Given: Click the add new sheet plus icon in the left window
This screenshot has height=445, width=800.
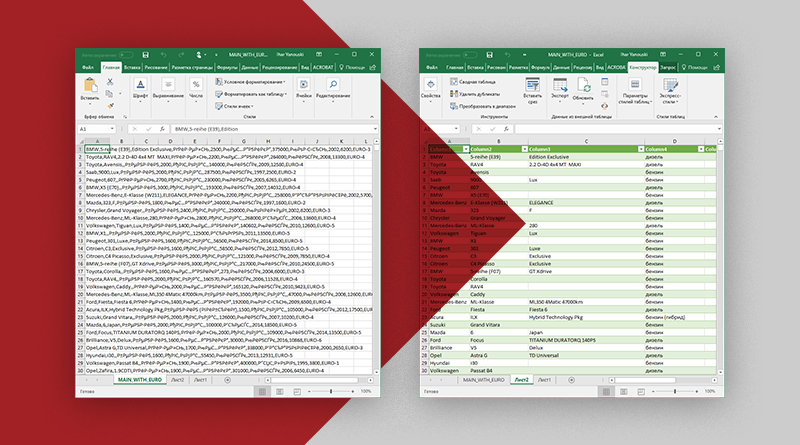Looking at the screenshot, I should pos(228,380).
